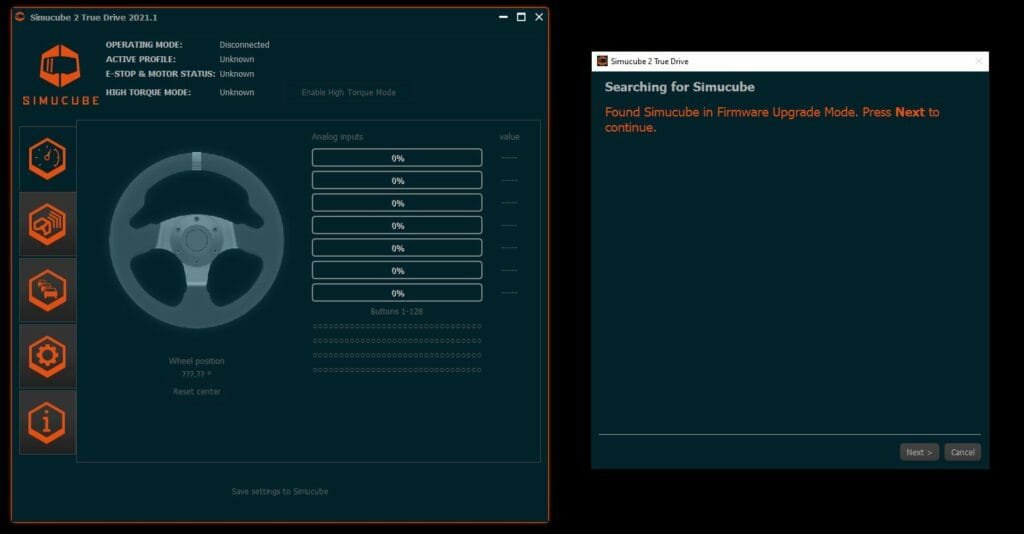Click the first row of button indicators

click(397, 326)
